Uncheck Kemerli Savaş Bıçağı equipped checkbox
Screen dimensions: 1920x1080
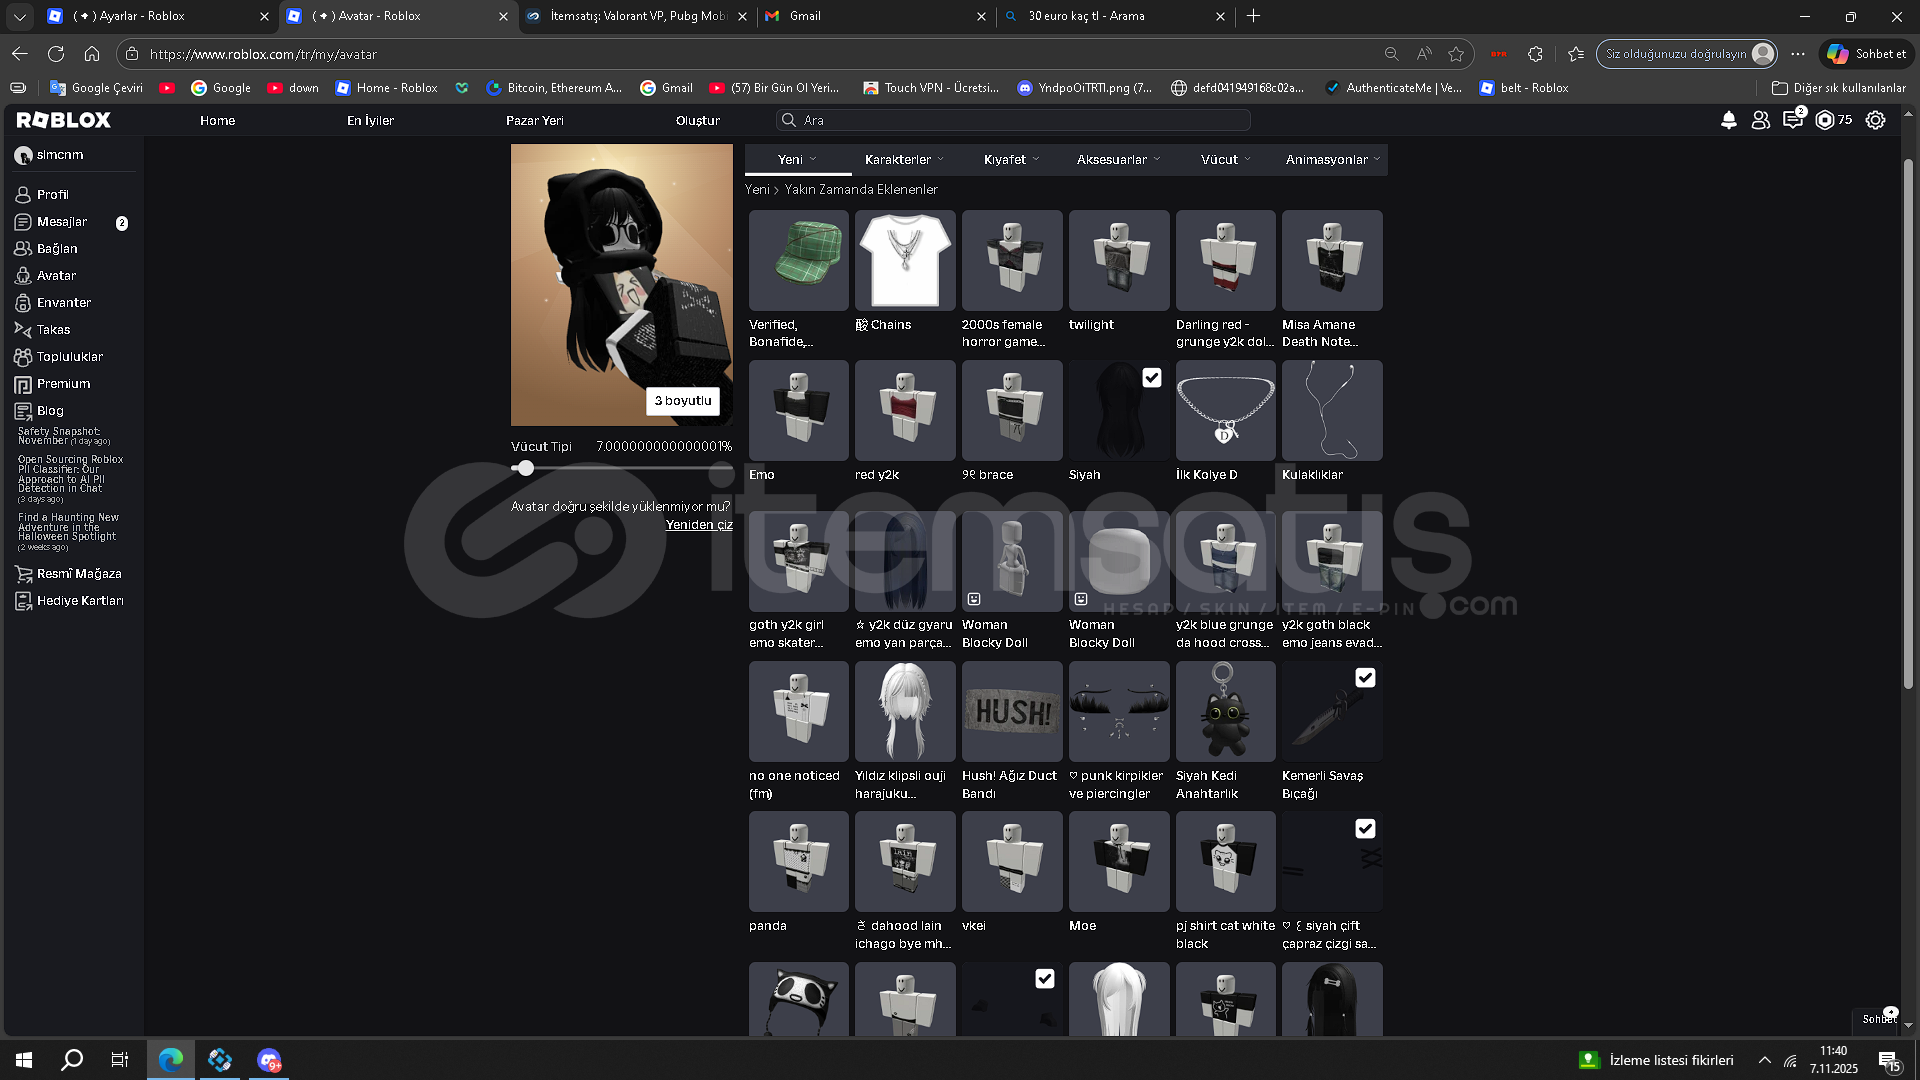[1365, 678]
